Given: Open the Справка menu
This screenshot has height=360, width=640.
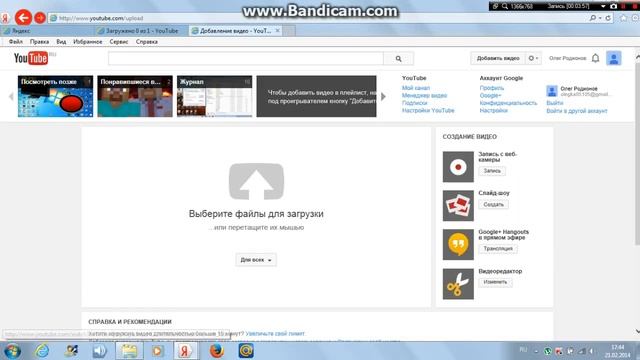Looking at the screenshot, I should [147, 42].
